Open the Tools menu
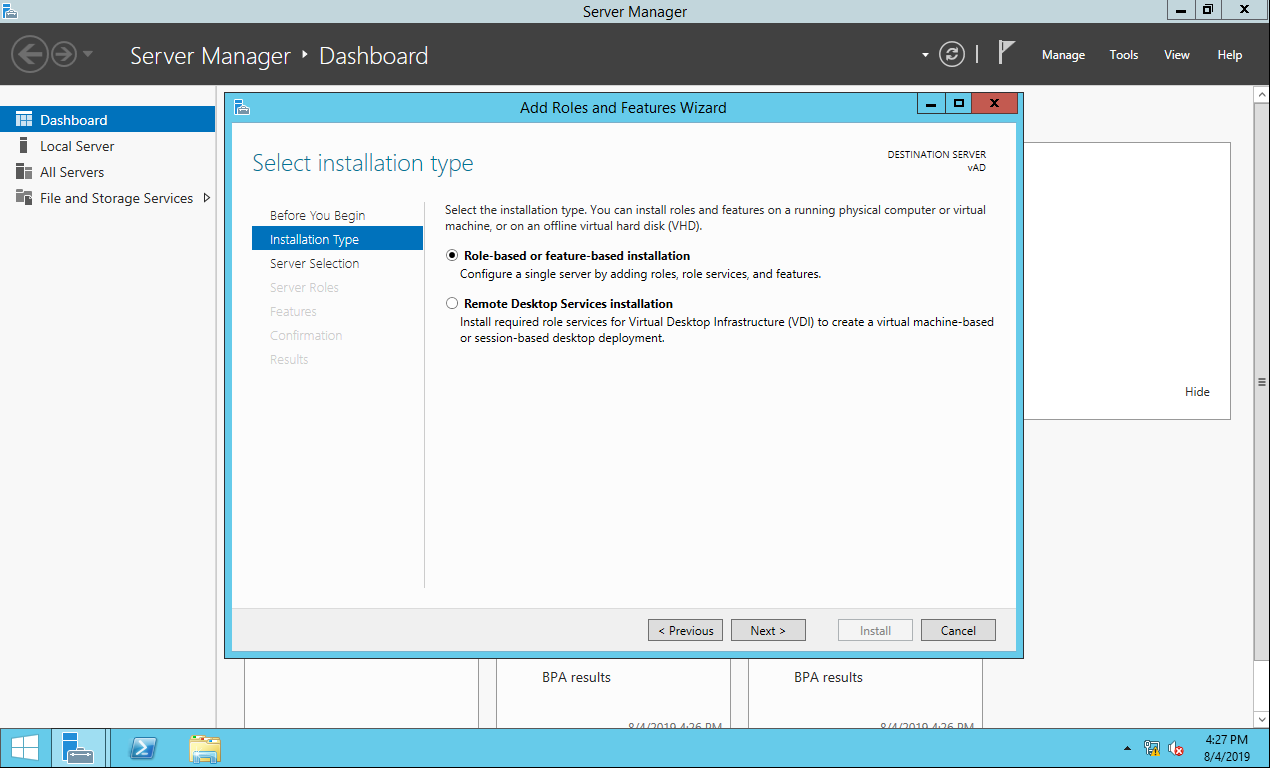Viewport: 1270px width, 768px height. 1123,55
